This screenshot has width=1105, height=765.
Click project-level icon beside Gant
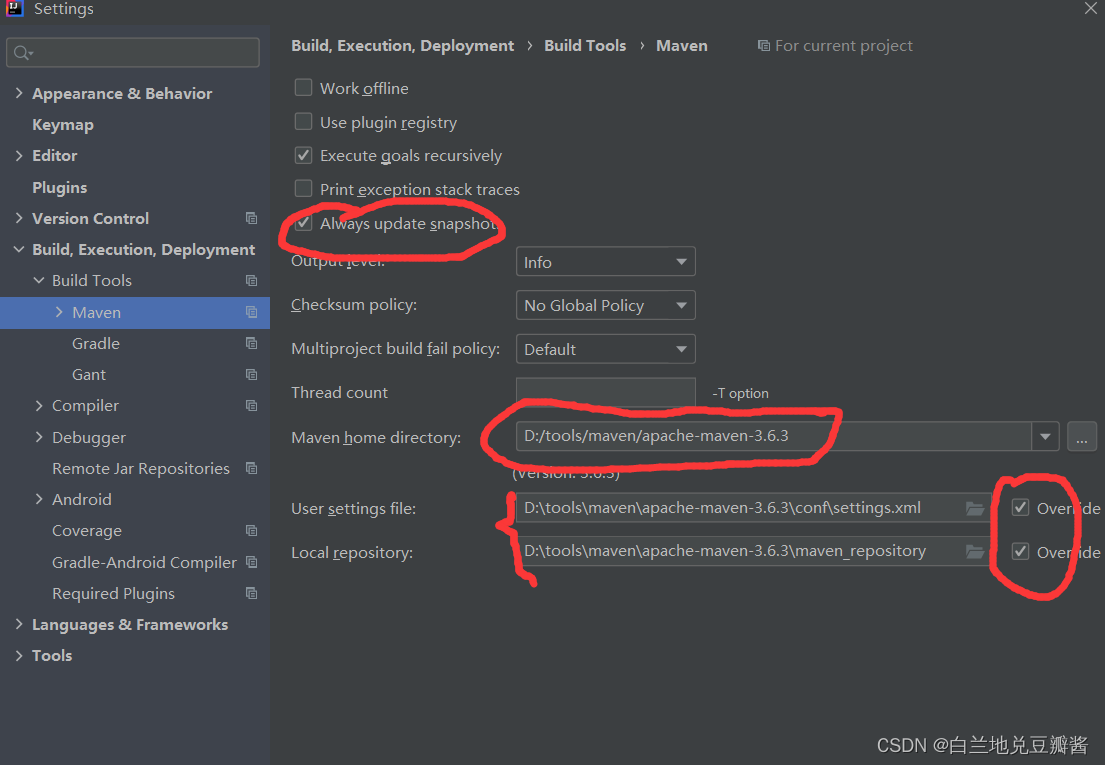252,374
